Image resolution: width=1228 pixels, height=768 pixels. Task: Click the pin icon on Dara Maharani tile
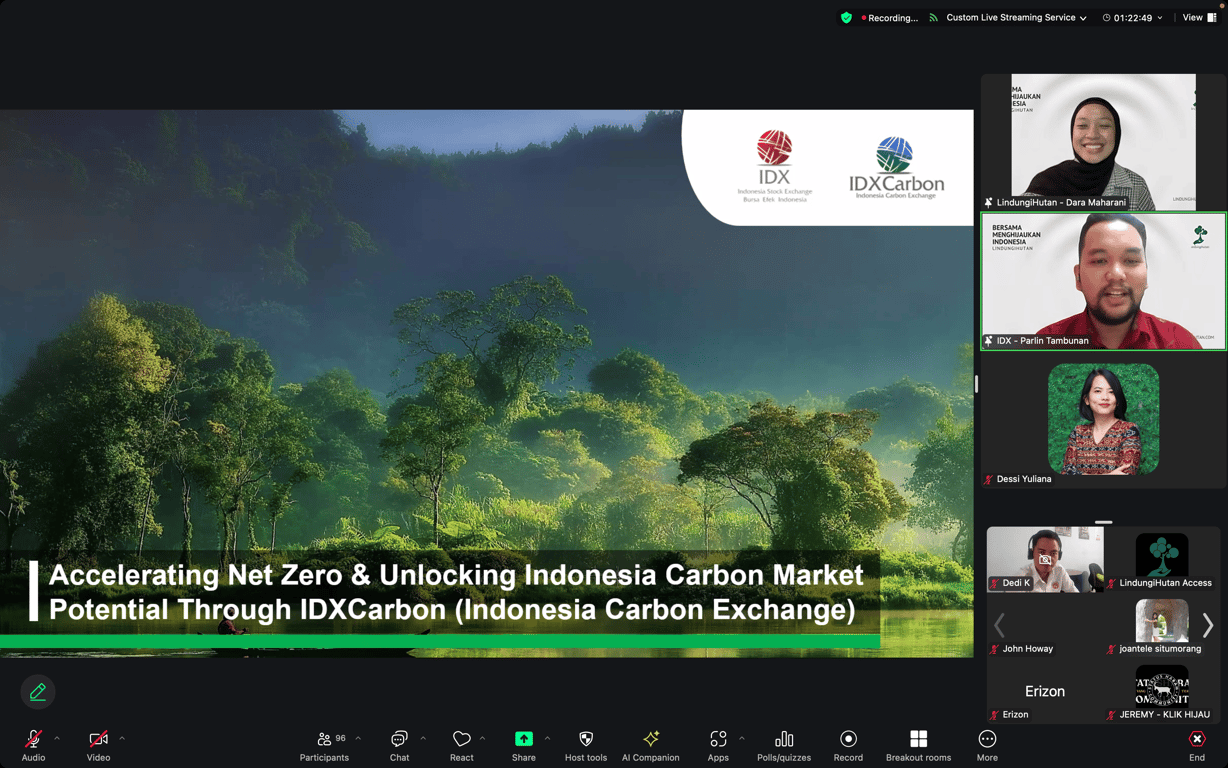[989, 203]
